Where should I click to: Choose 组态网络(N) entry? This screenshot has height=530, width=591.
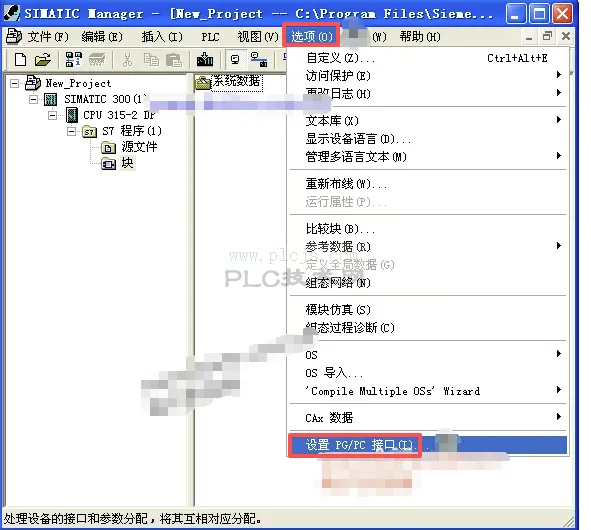coord(428,282)
